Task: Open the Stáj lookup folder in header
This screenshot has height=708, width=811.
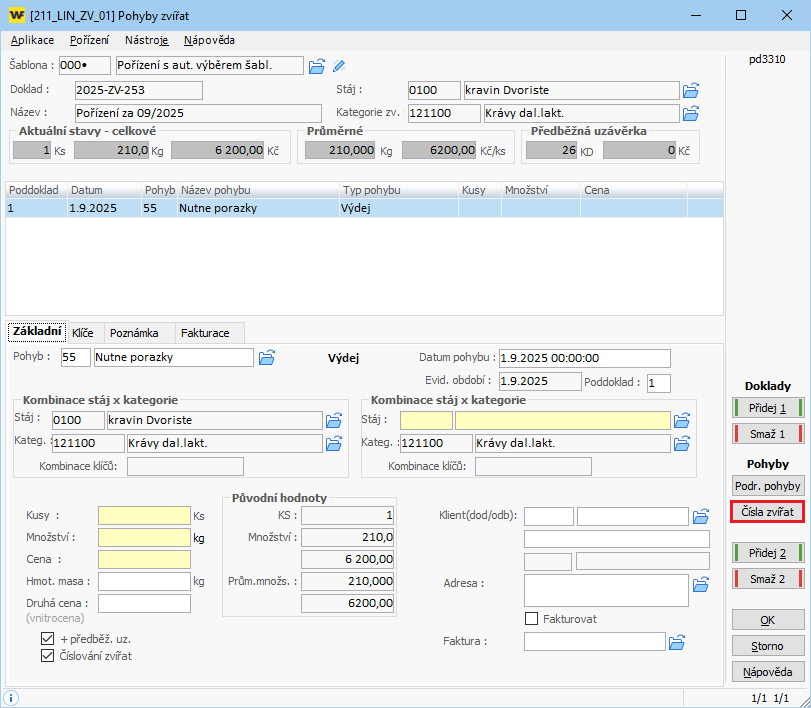Action: (x=690, y=90)
